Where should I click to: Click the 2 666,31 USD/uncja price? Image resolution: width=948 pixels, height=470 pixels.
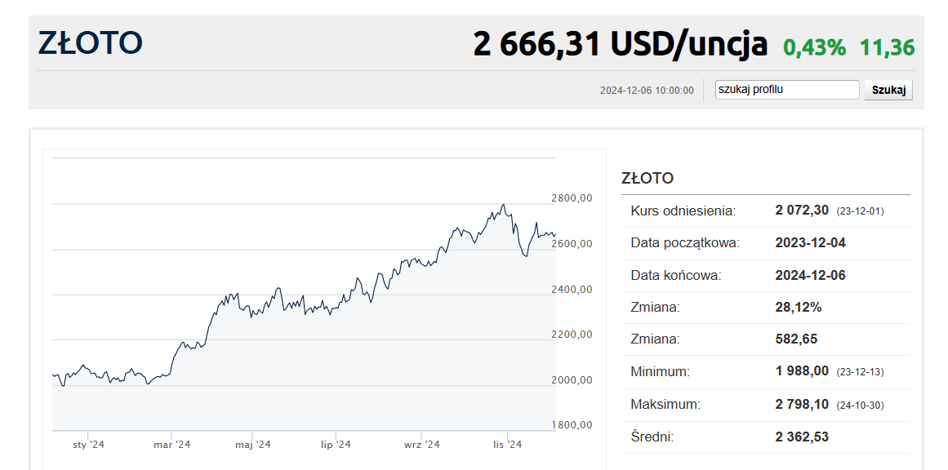[x=620, y=44]
